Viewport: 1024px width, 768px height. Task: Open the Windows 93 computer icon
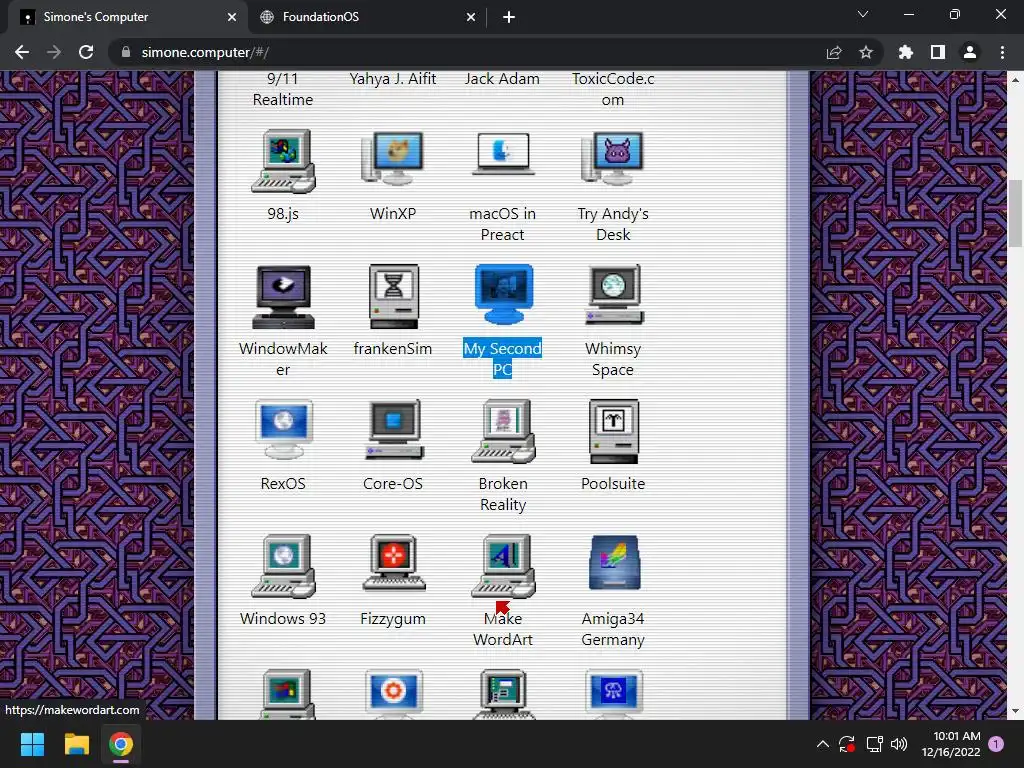pos(283,566)
